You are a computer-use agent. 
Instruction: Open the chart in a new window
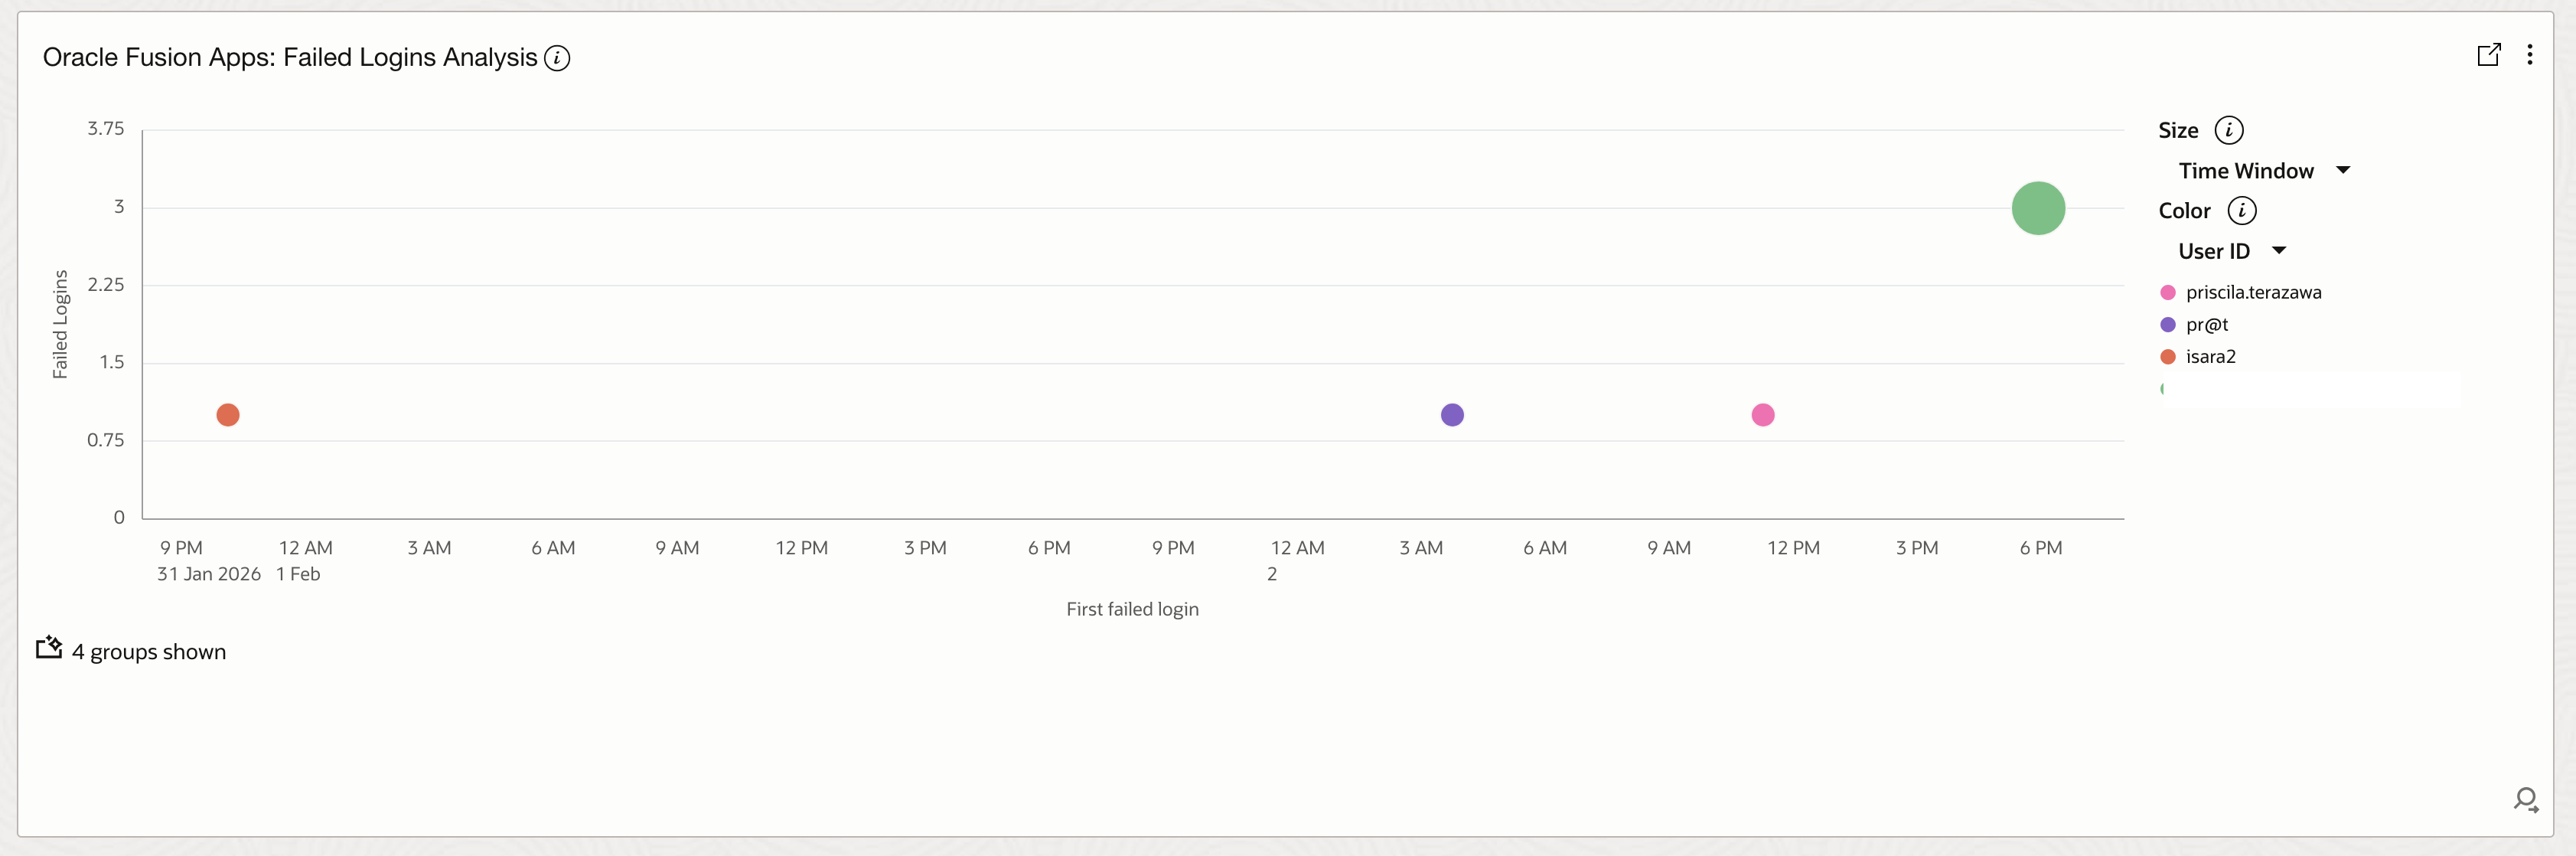pyautogui.click(x=2489, y=54)
